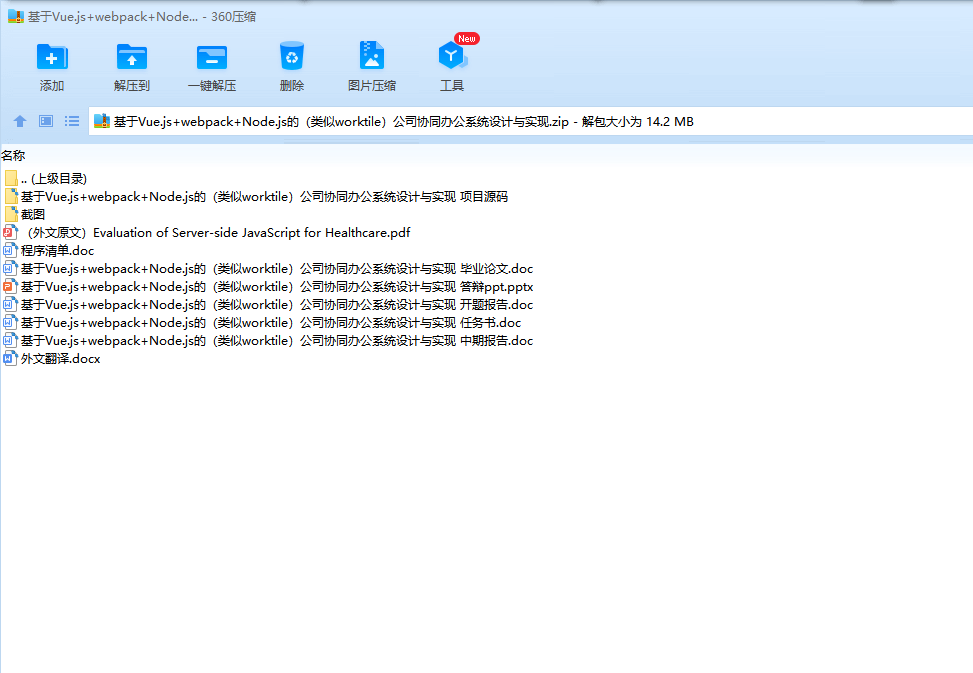Click the 360压缩 title bar app icon
Image resolution: width=973 pixels, height=673 pixels.
(x=16, y=16)
